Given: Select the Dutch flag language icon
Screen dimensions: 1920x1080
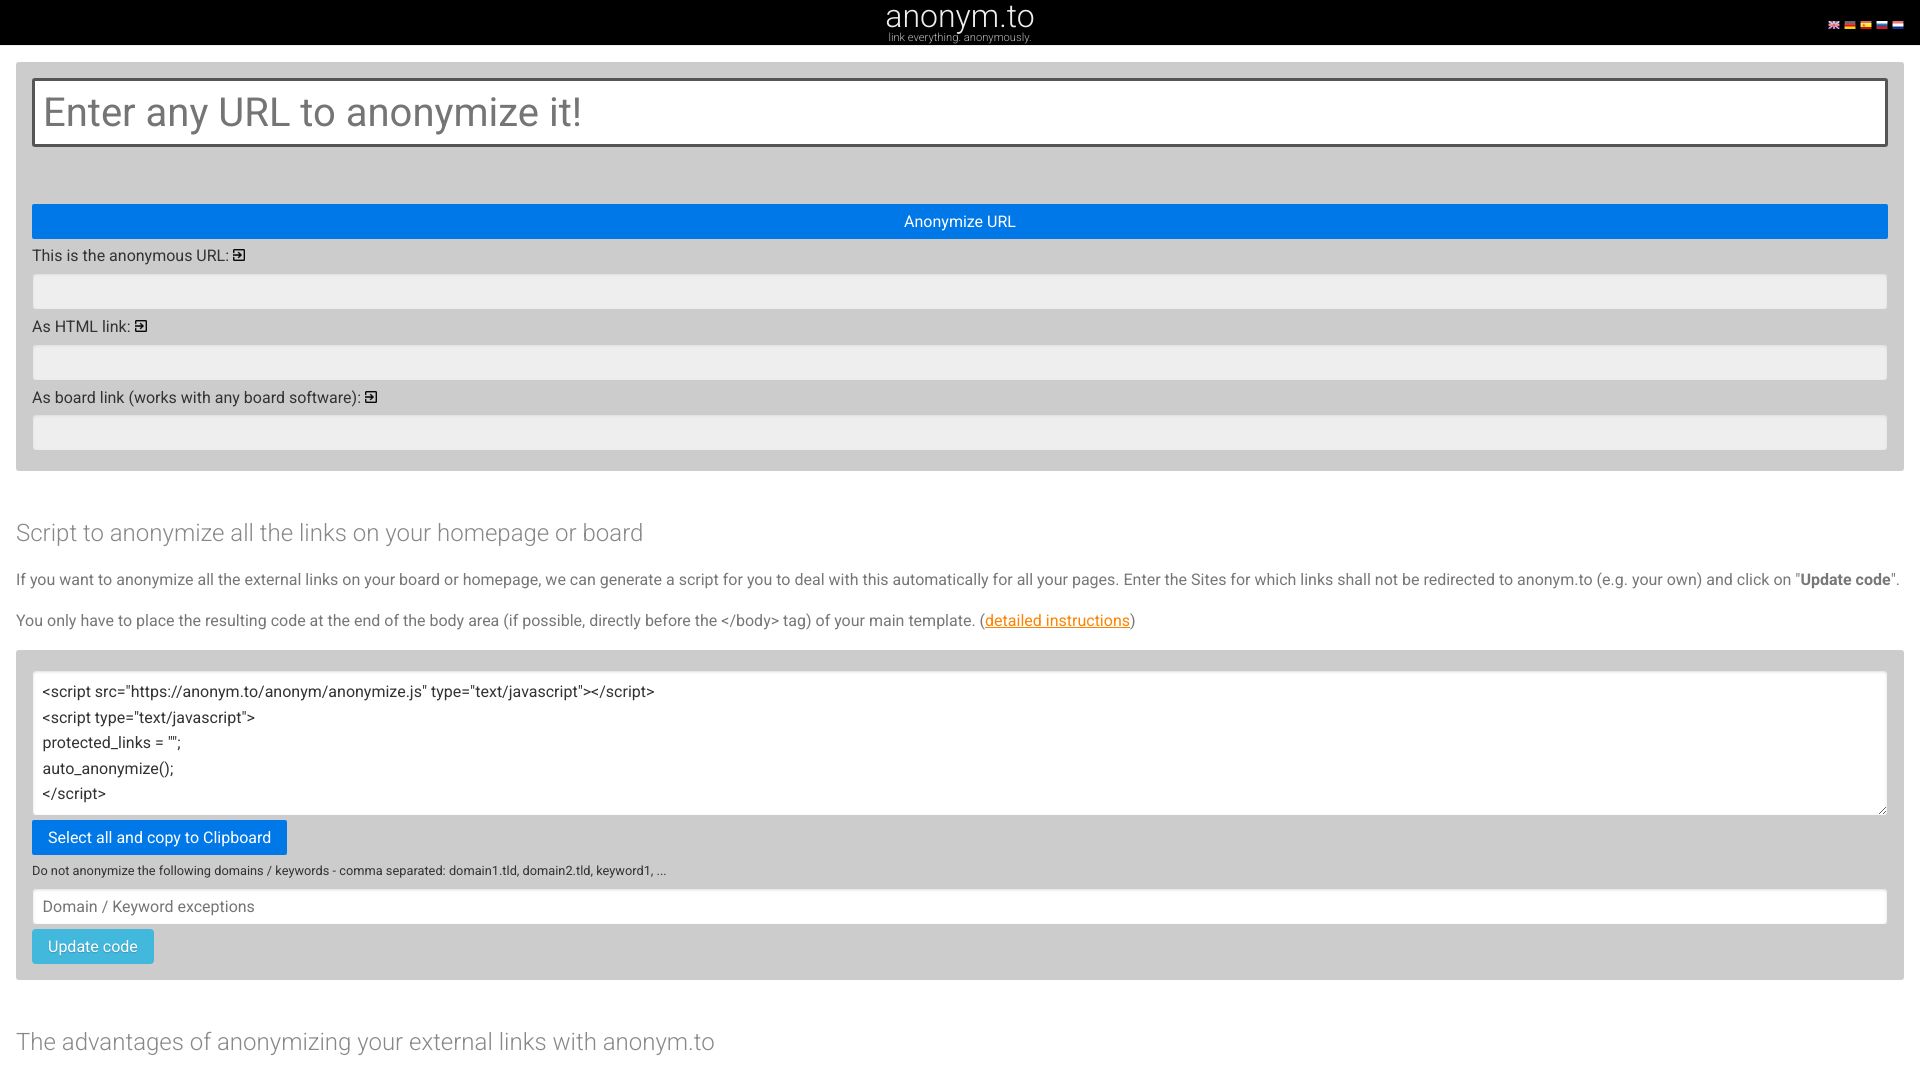Looking at the screenshot, I should click(1897, 25).
